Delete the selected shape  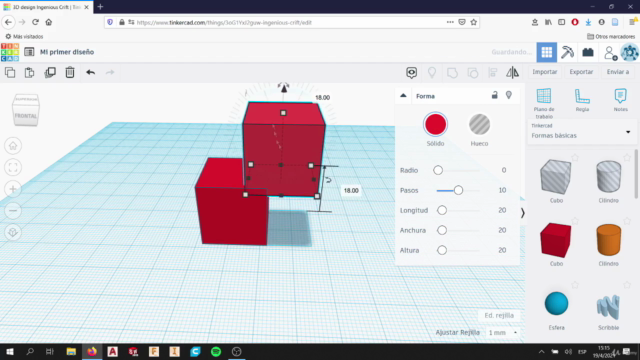[70, 73]
